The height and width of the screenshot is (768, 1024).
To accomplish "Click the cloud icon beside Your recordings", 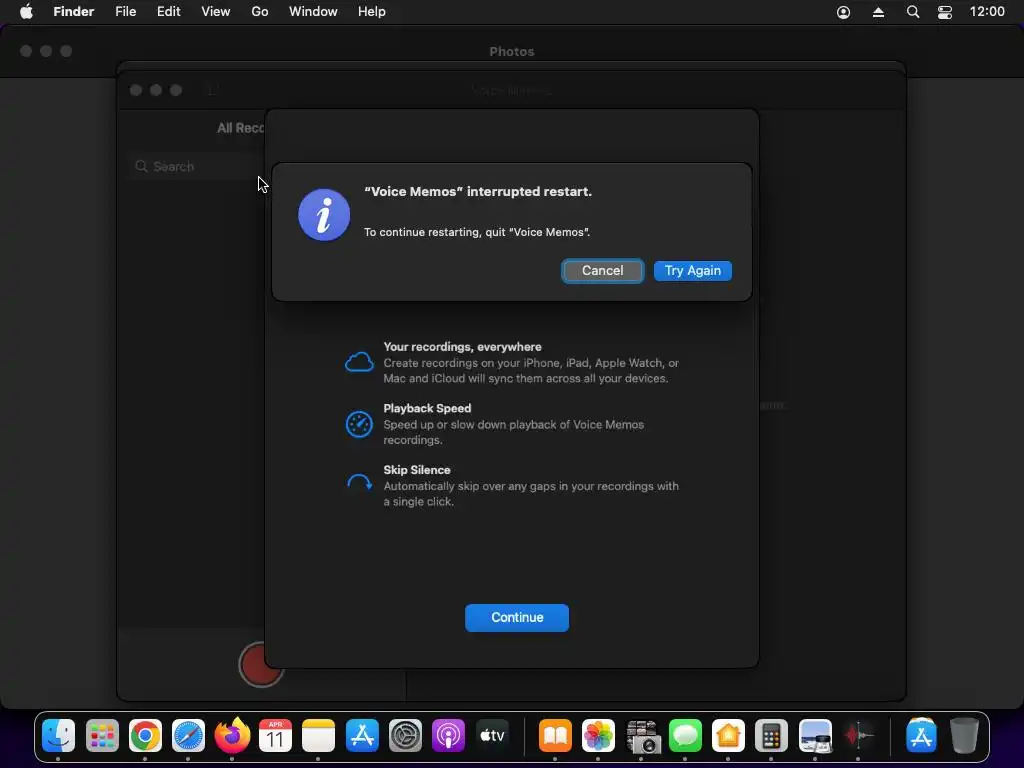I will point(359,362).
